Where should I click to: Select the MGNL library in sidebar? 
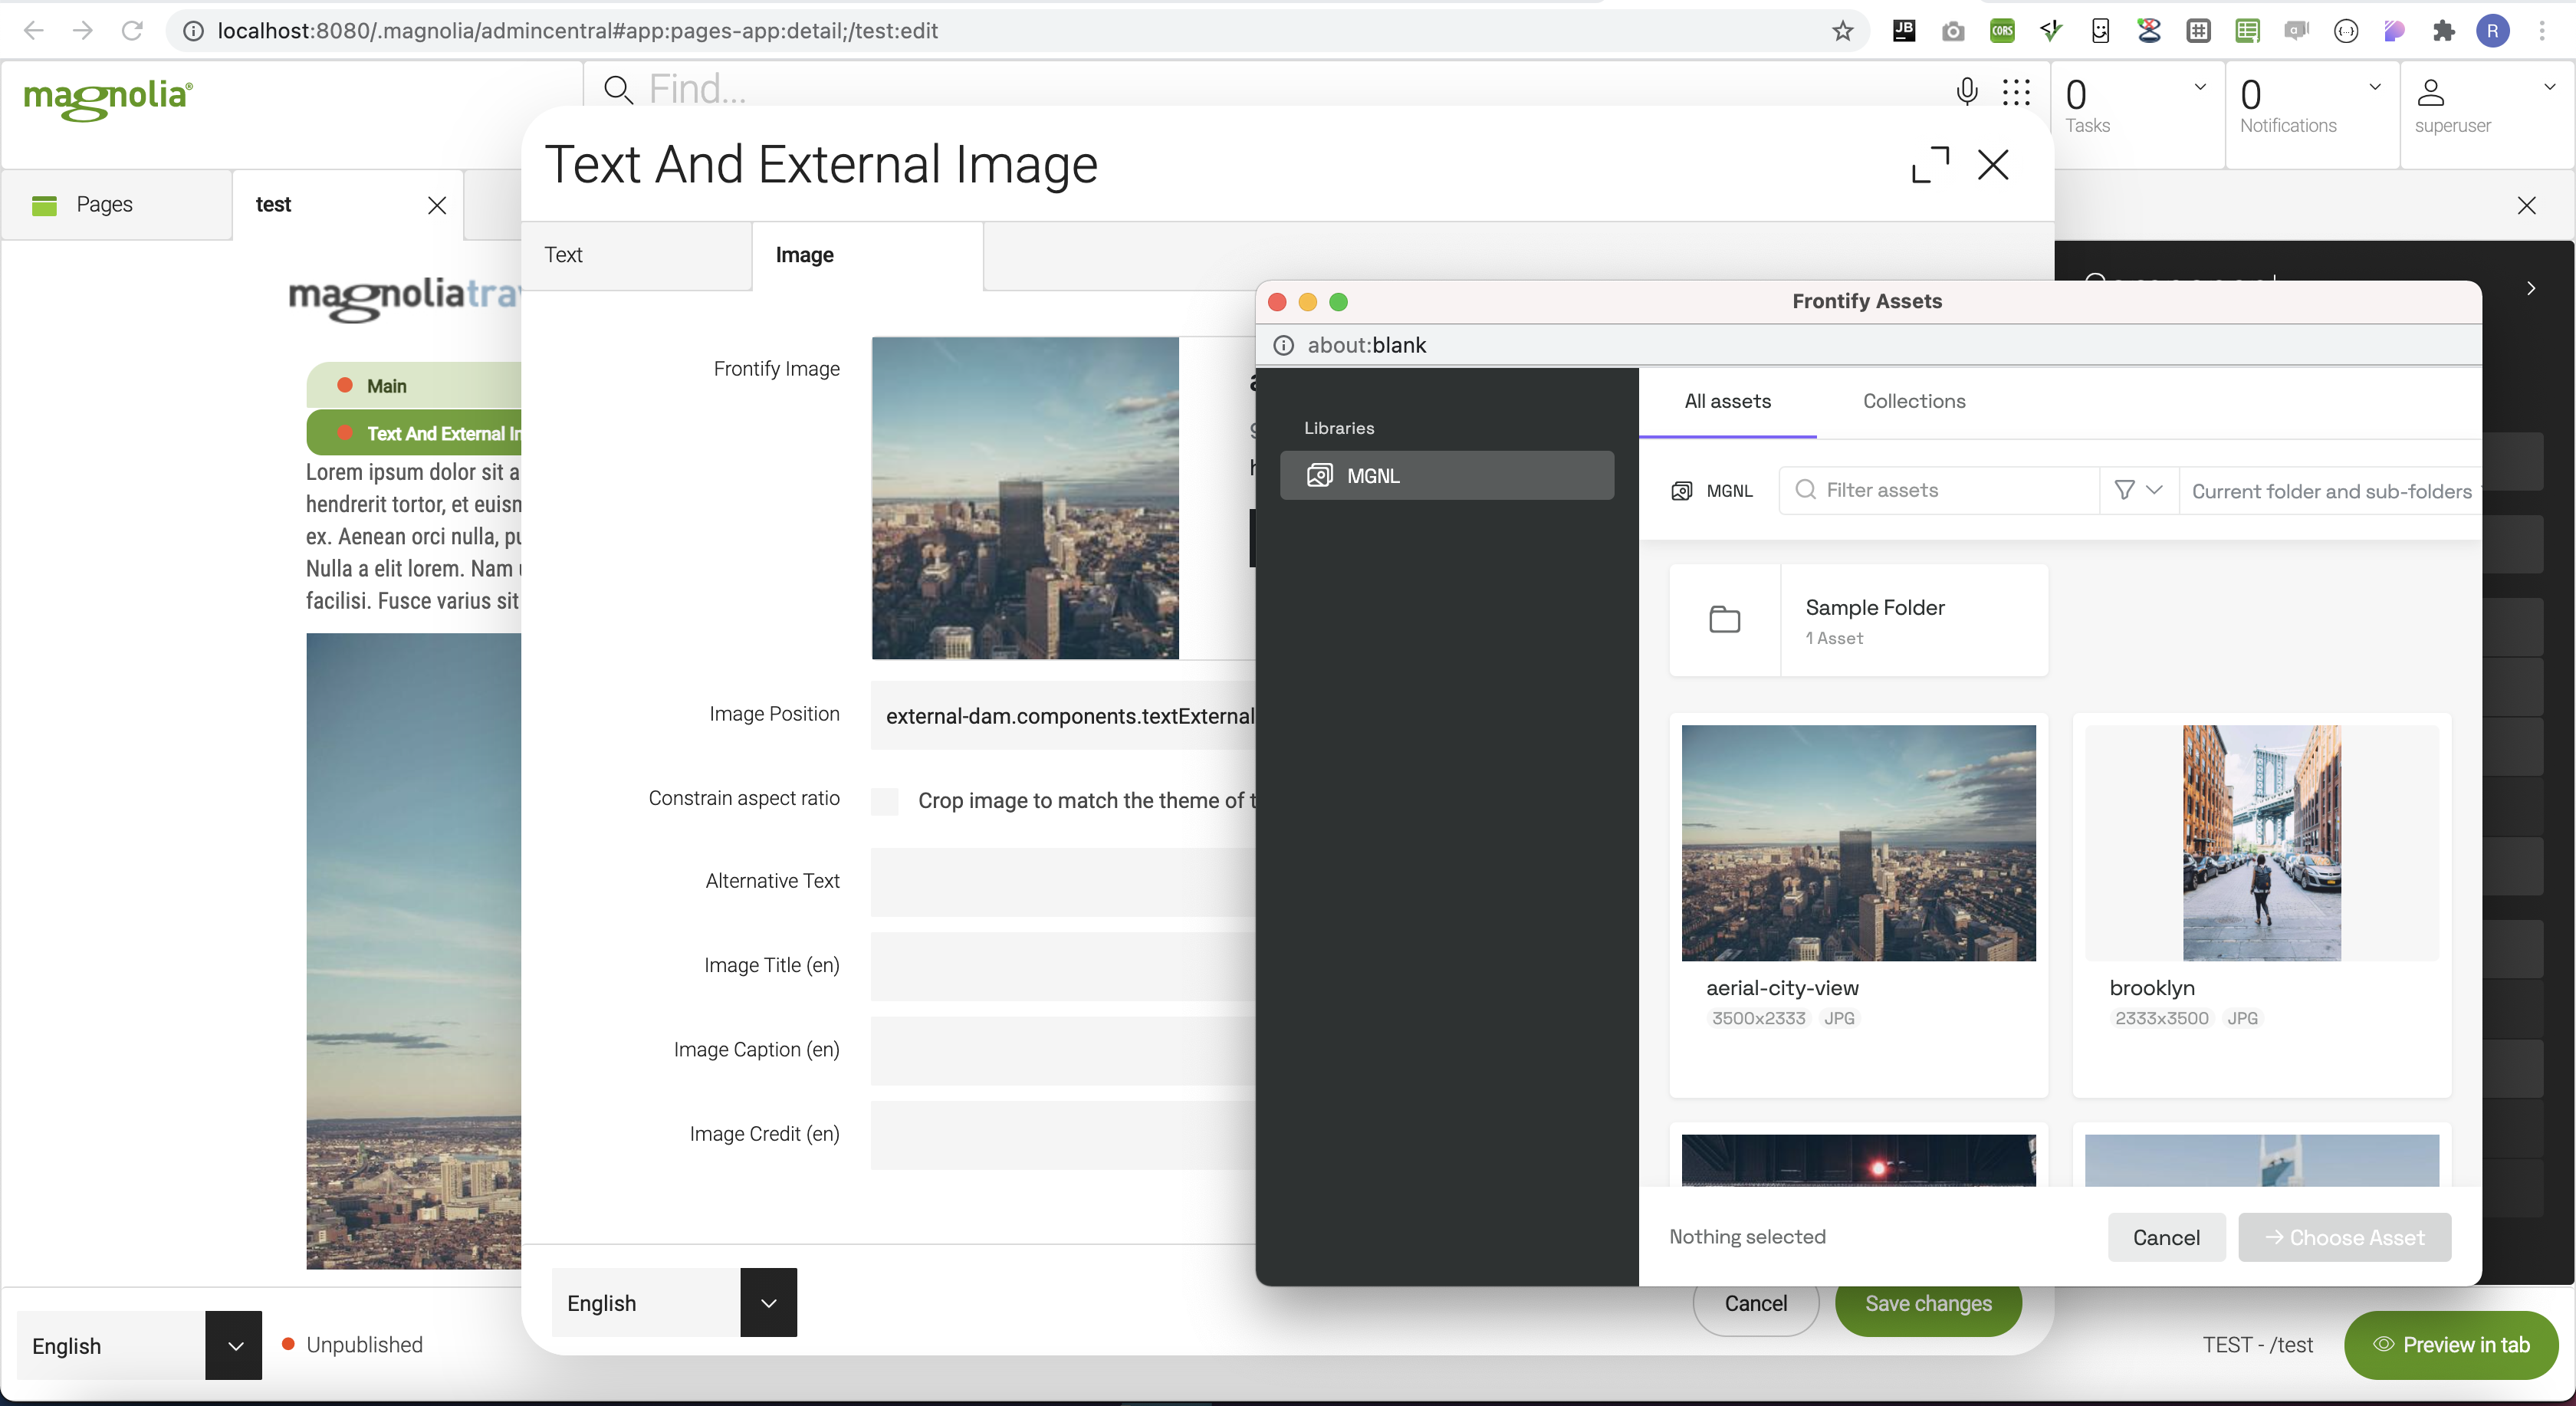click(1446, 475)
